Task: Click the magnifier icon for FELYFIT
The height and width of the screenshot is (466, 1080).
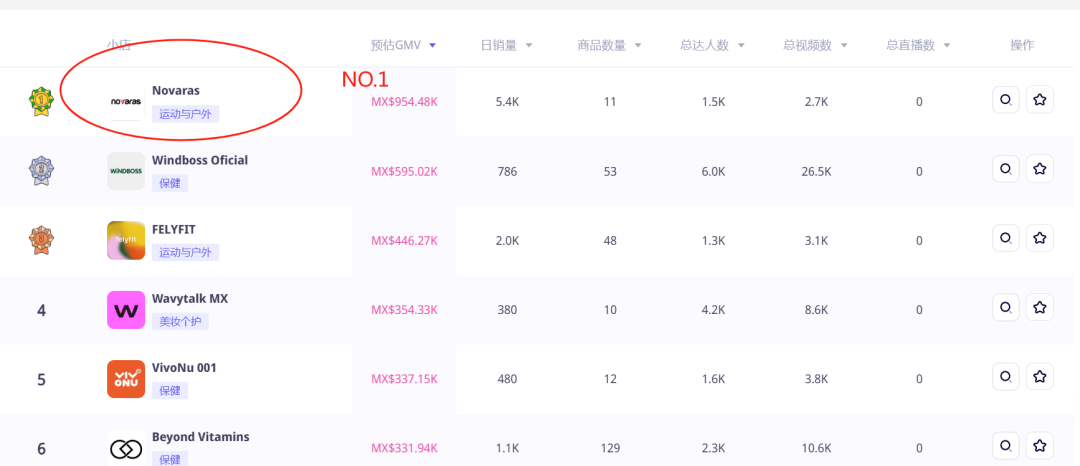Action: [x=1006, y=238]
